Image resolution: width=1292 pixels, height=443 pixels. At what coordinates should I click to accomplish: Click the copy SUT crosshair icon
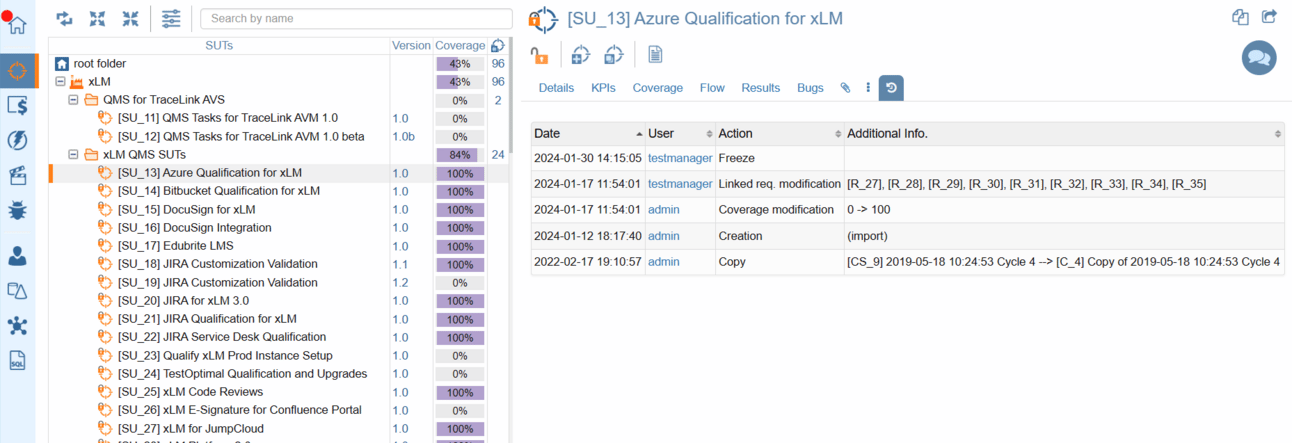pos(614,54)
